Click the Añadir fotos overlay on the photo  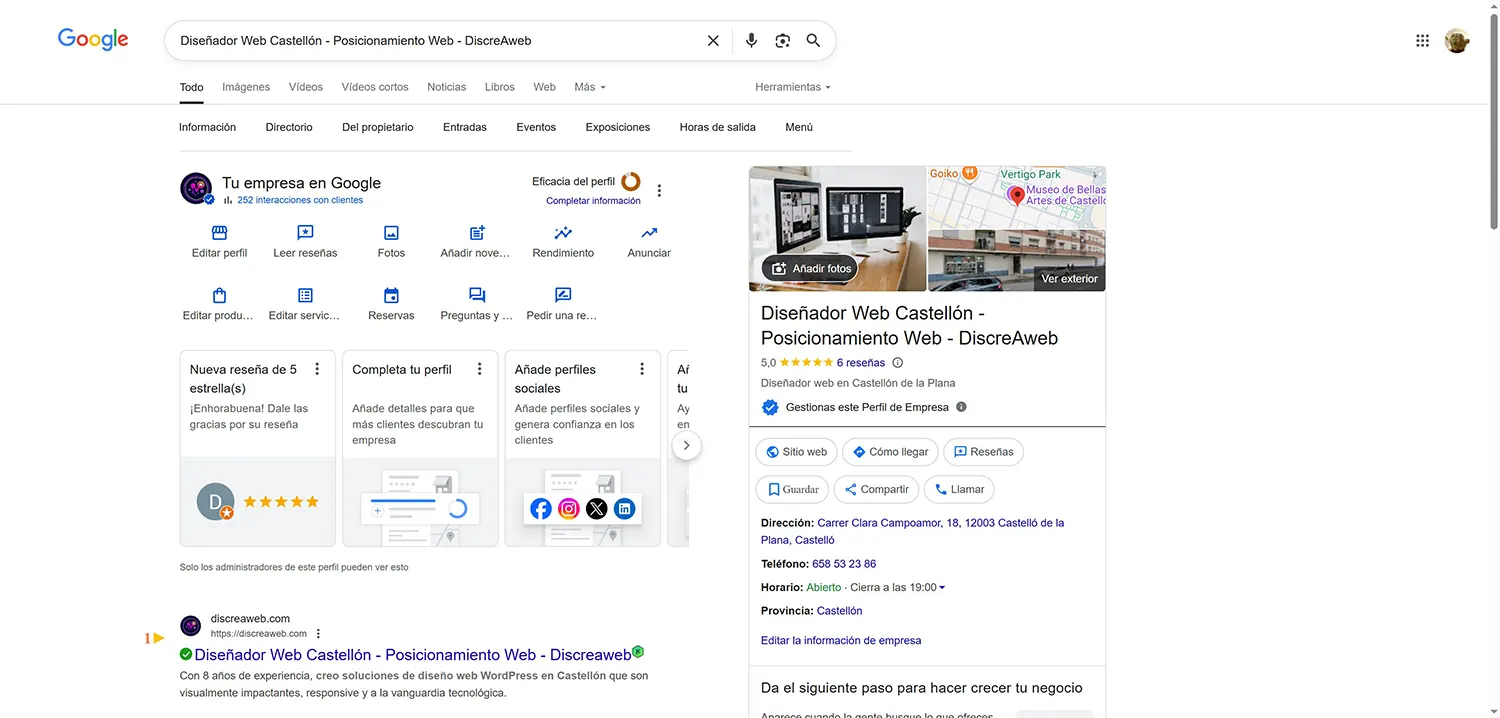[810, 268]
